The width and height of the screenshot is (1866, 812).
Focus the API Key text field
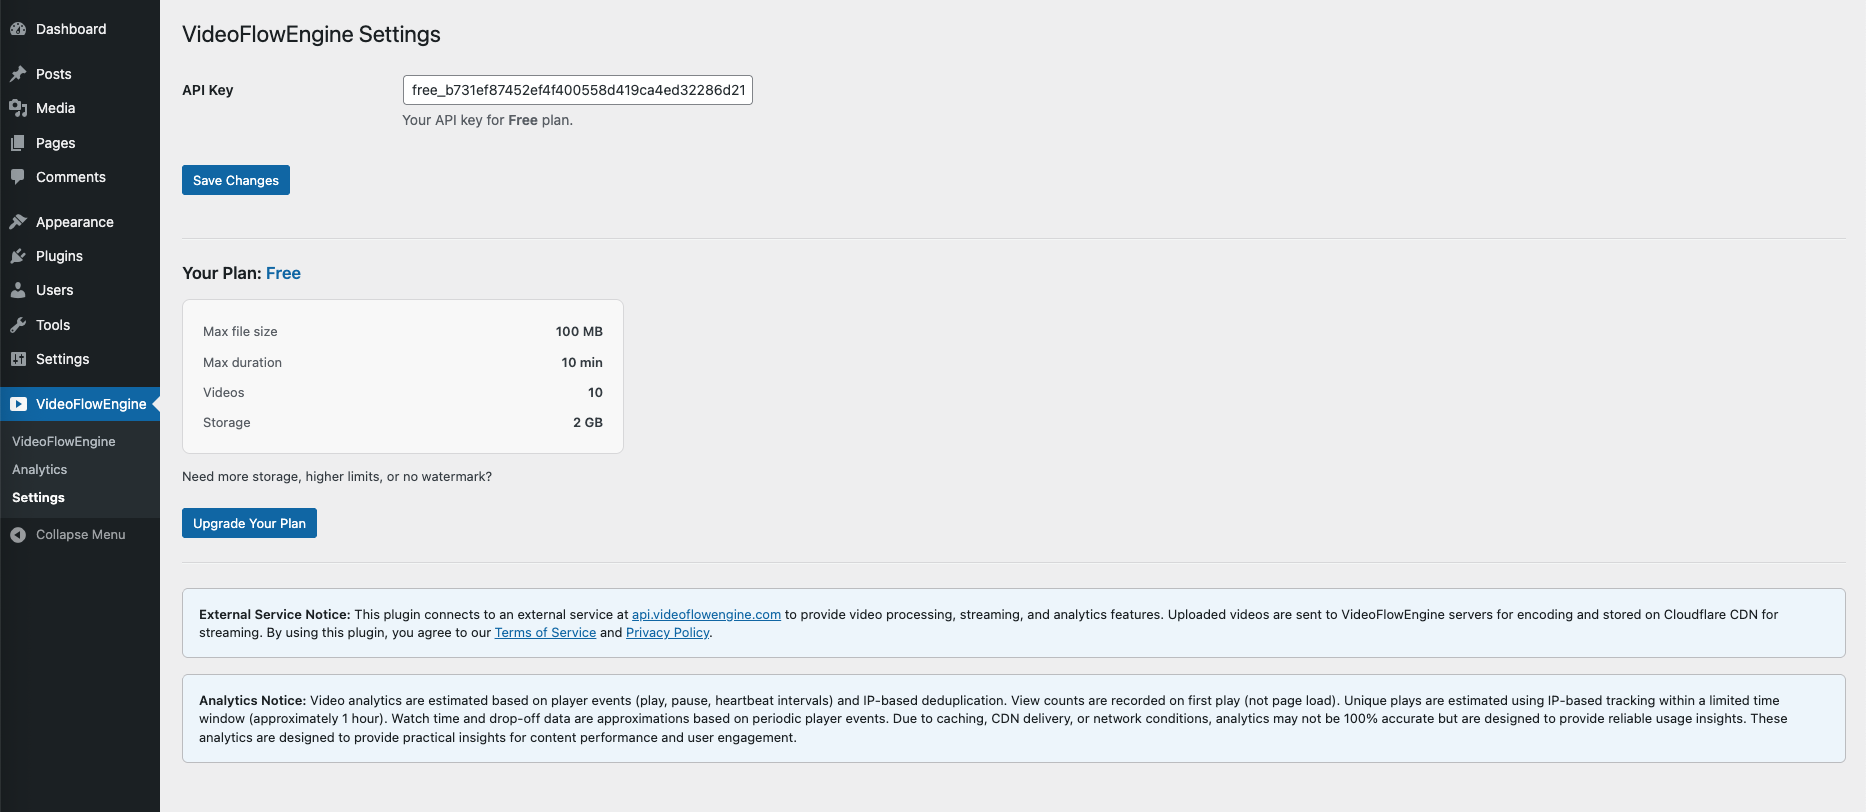577,90
